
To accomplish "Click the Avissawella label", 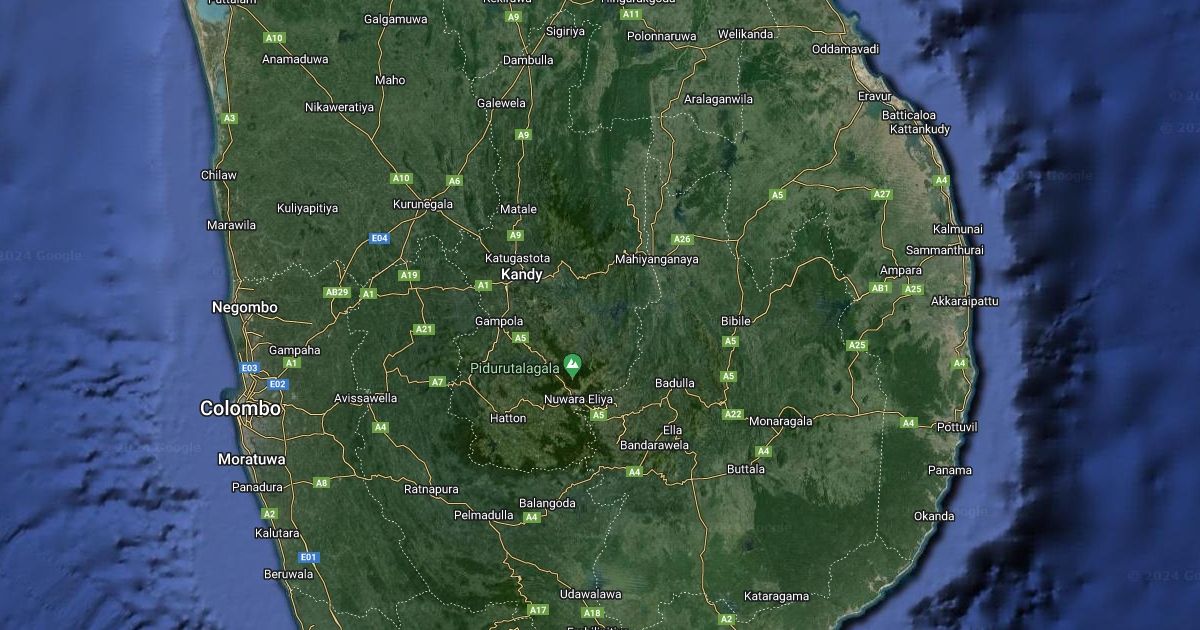I will pyautogui.click(x=365, y=398).
